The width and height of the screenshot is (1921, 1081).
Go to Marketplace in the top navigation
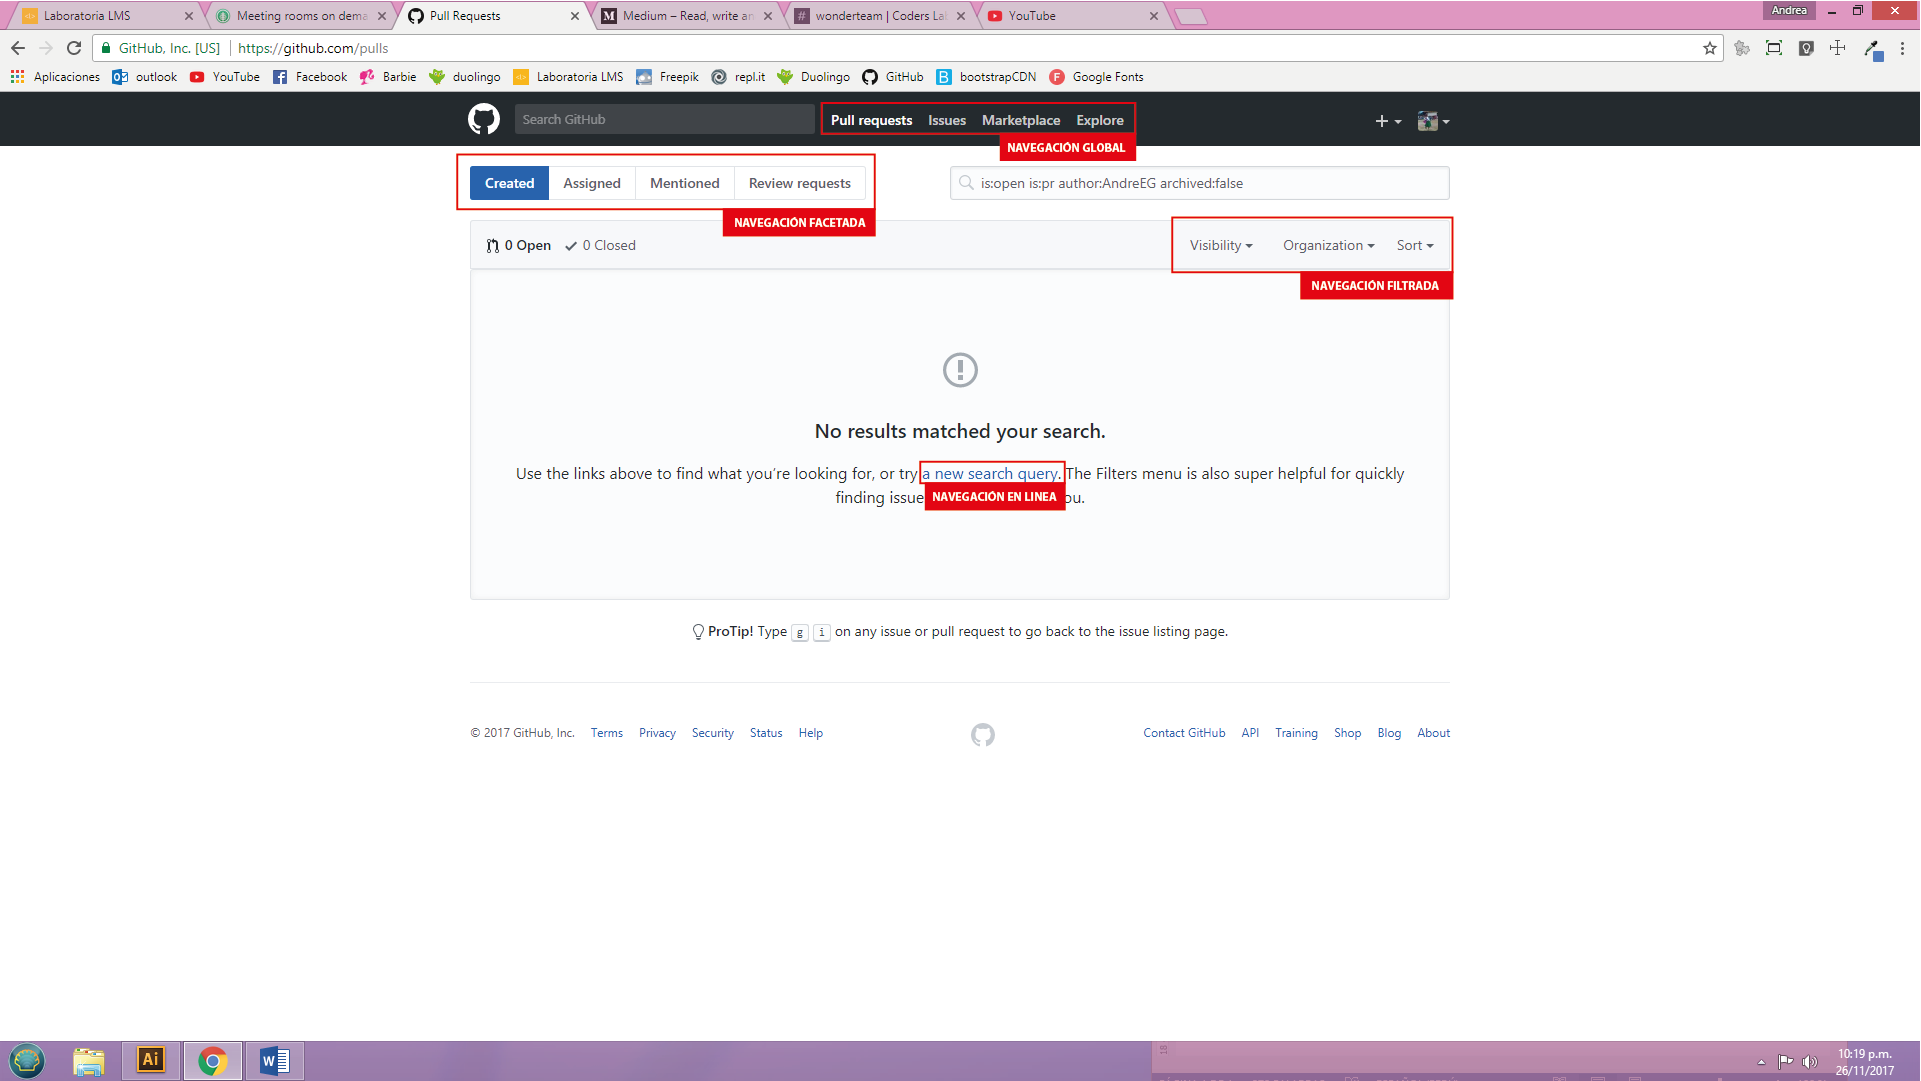(1020, 121)
